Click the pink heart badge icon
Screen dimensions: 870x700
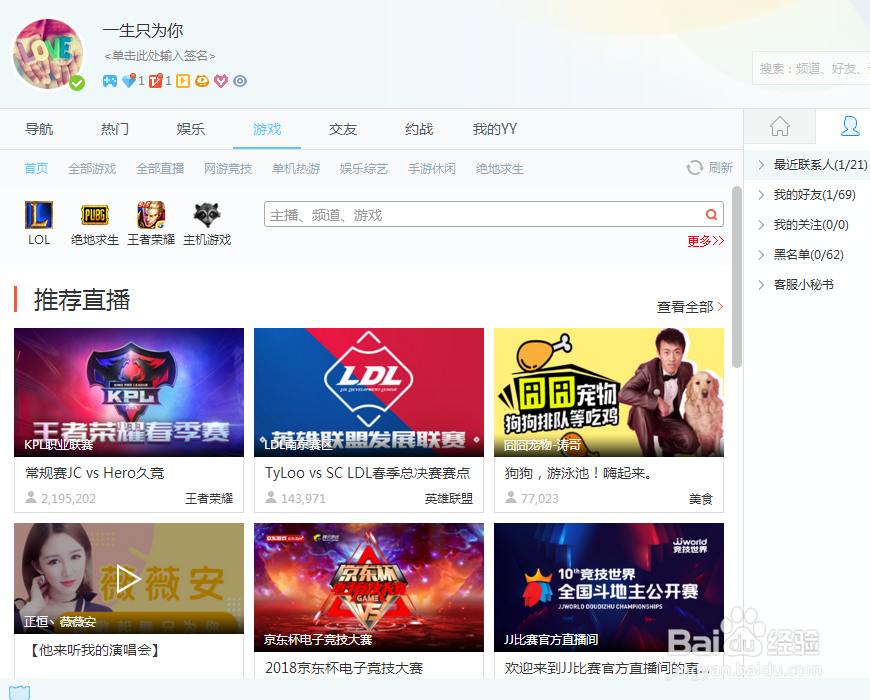(x=221, y=82)
